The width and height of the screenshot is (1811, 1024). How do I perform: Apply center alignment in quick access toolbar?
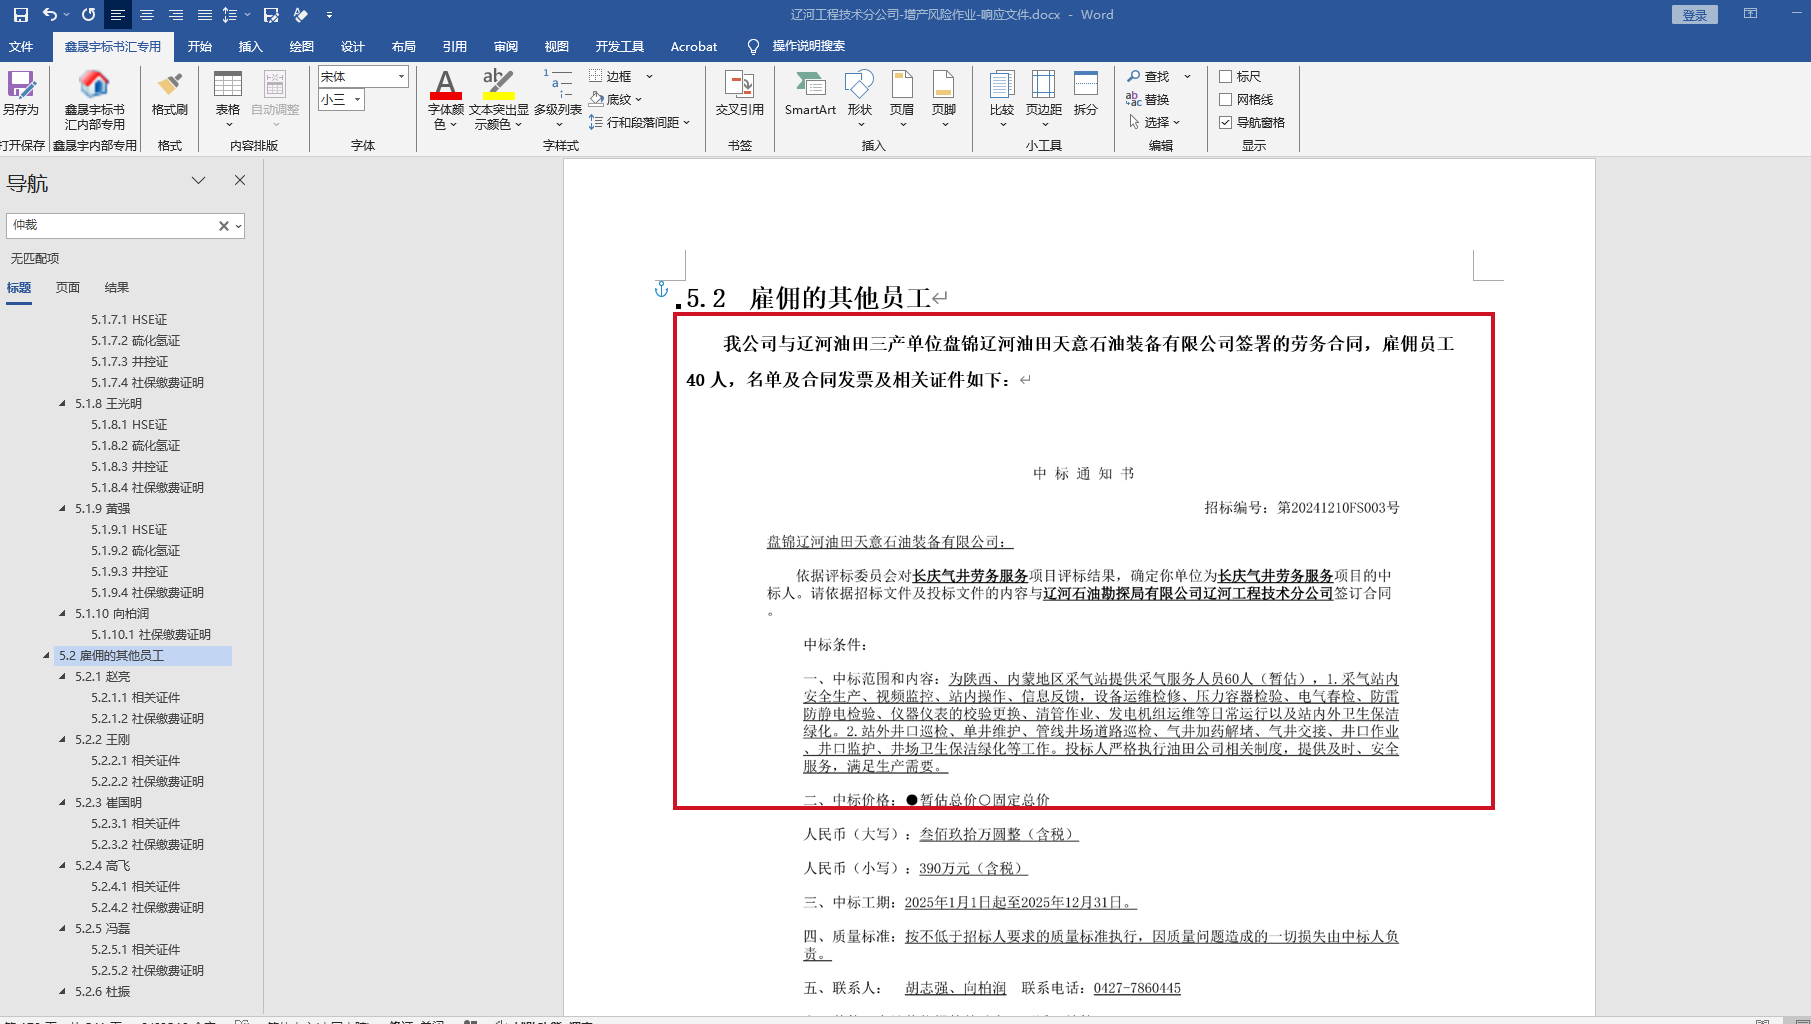point(147,15)
